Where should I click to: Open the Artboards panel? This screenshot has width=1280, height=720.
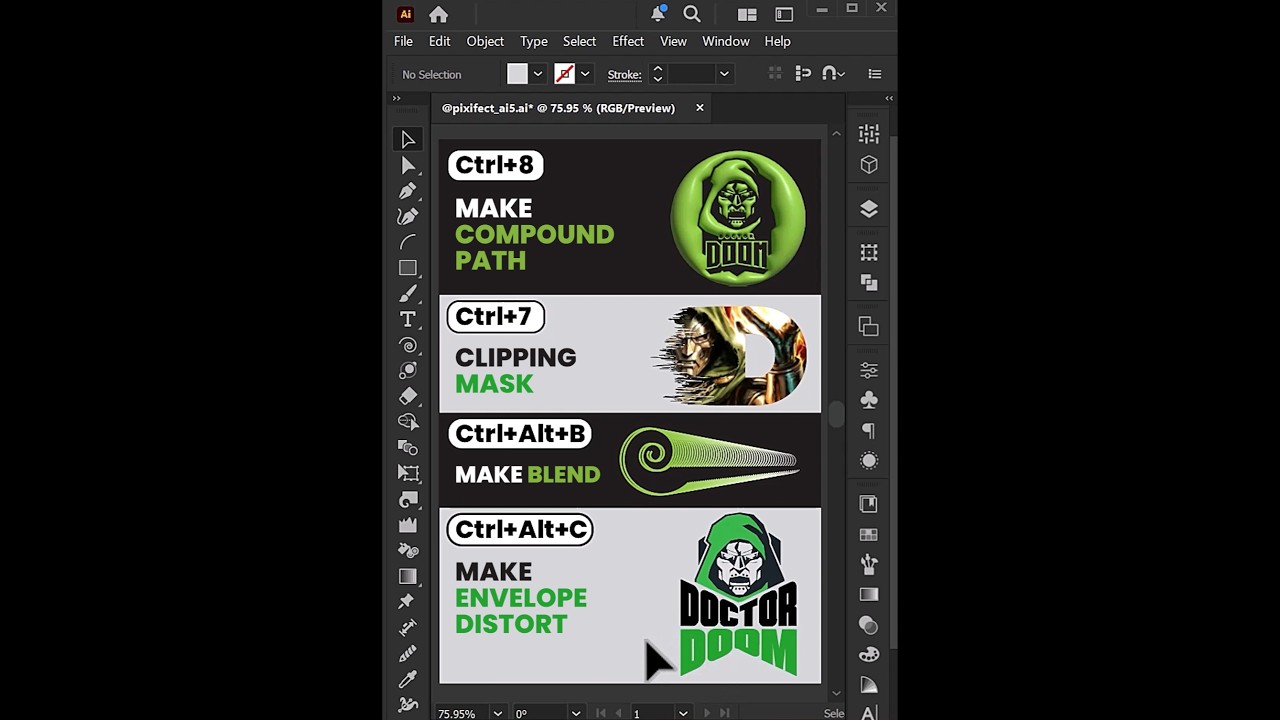(x=869, y=253)
